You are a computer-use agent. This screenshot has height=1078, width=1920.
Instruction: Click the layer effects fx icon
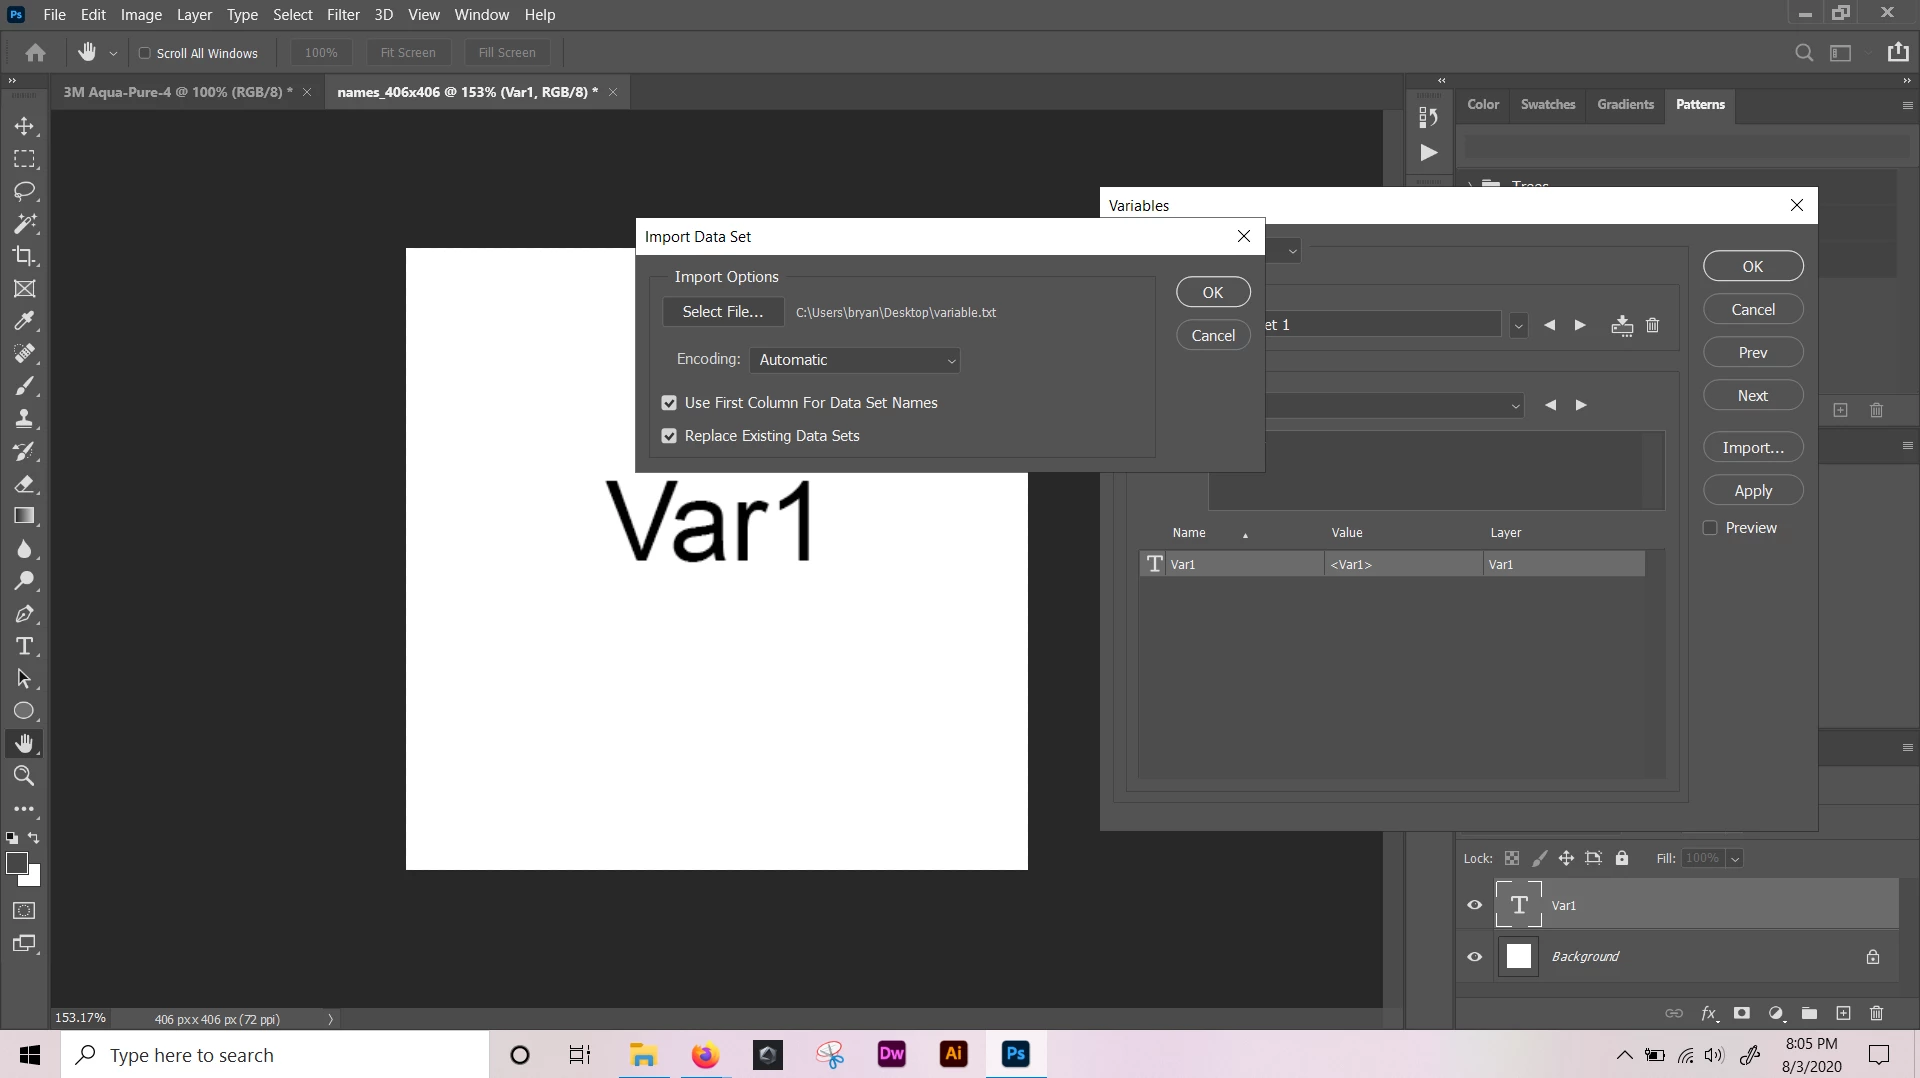click(x=1709, y=1013)
